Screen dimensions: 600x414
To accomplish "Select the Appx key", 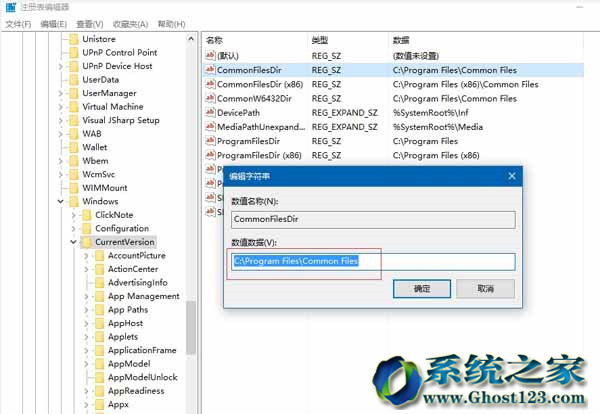I will [x=118, y=404].
